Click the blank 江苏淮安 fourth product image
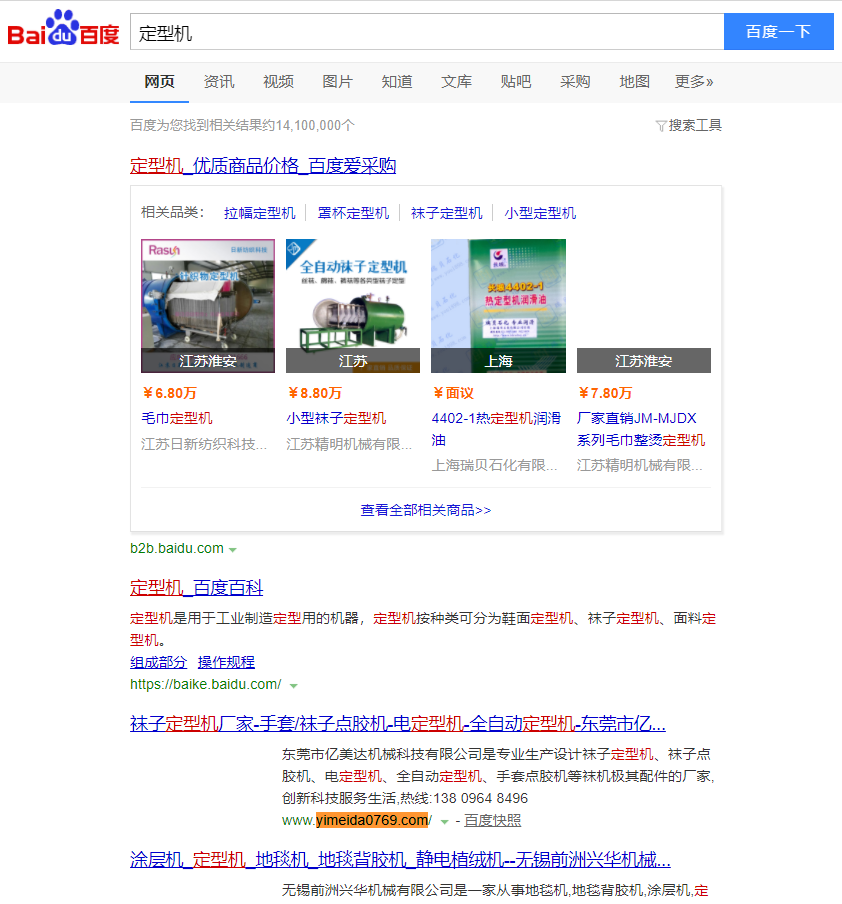The width and height of the screenshot is (842, 904). coord(644,306)
